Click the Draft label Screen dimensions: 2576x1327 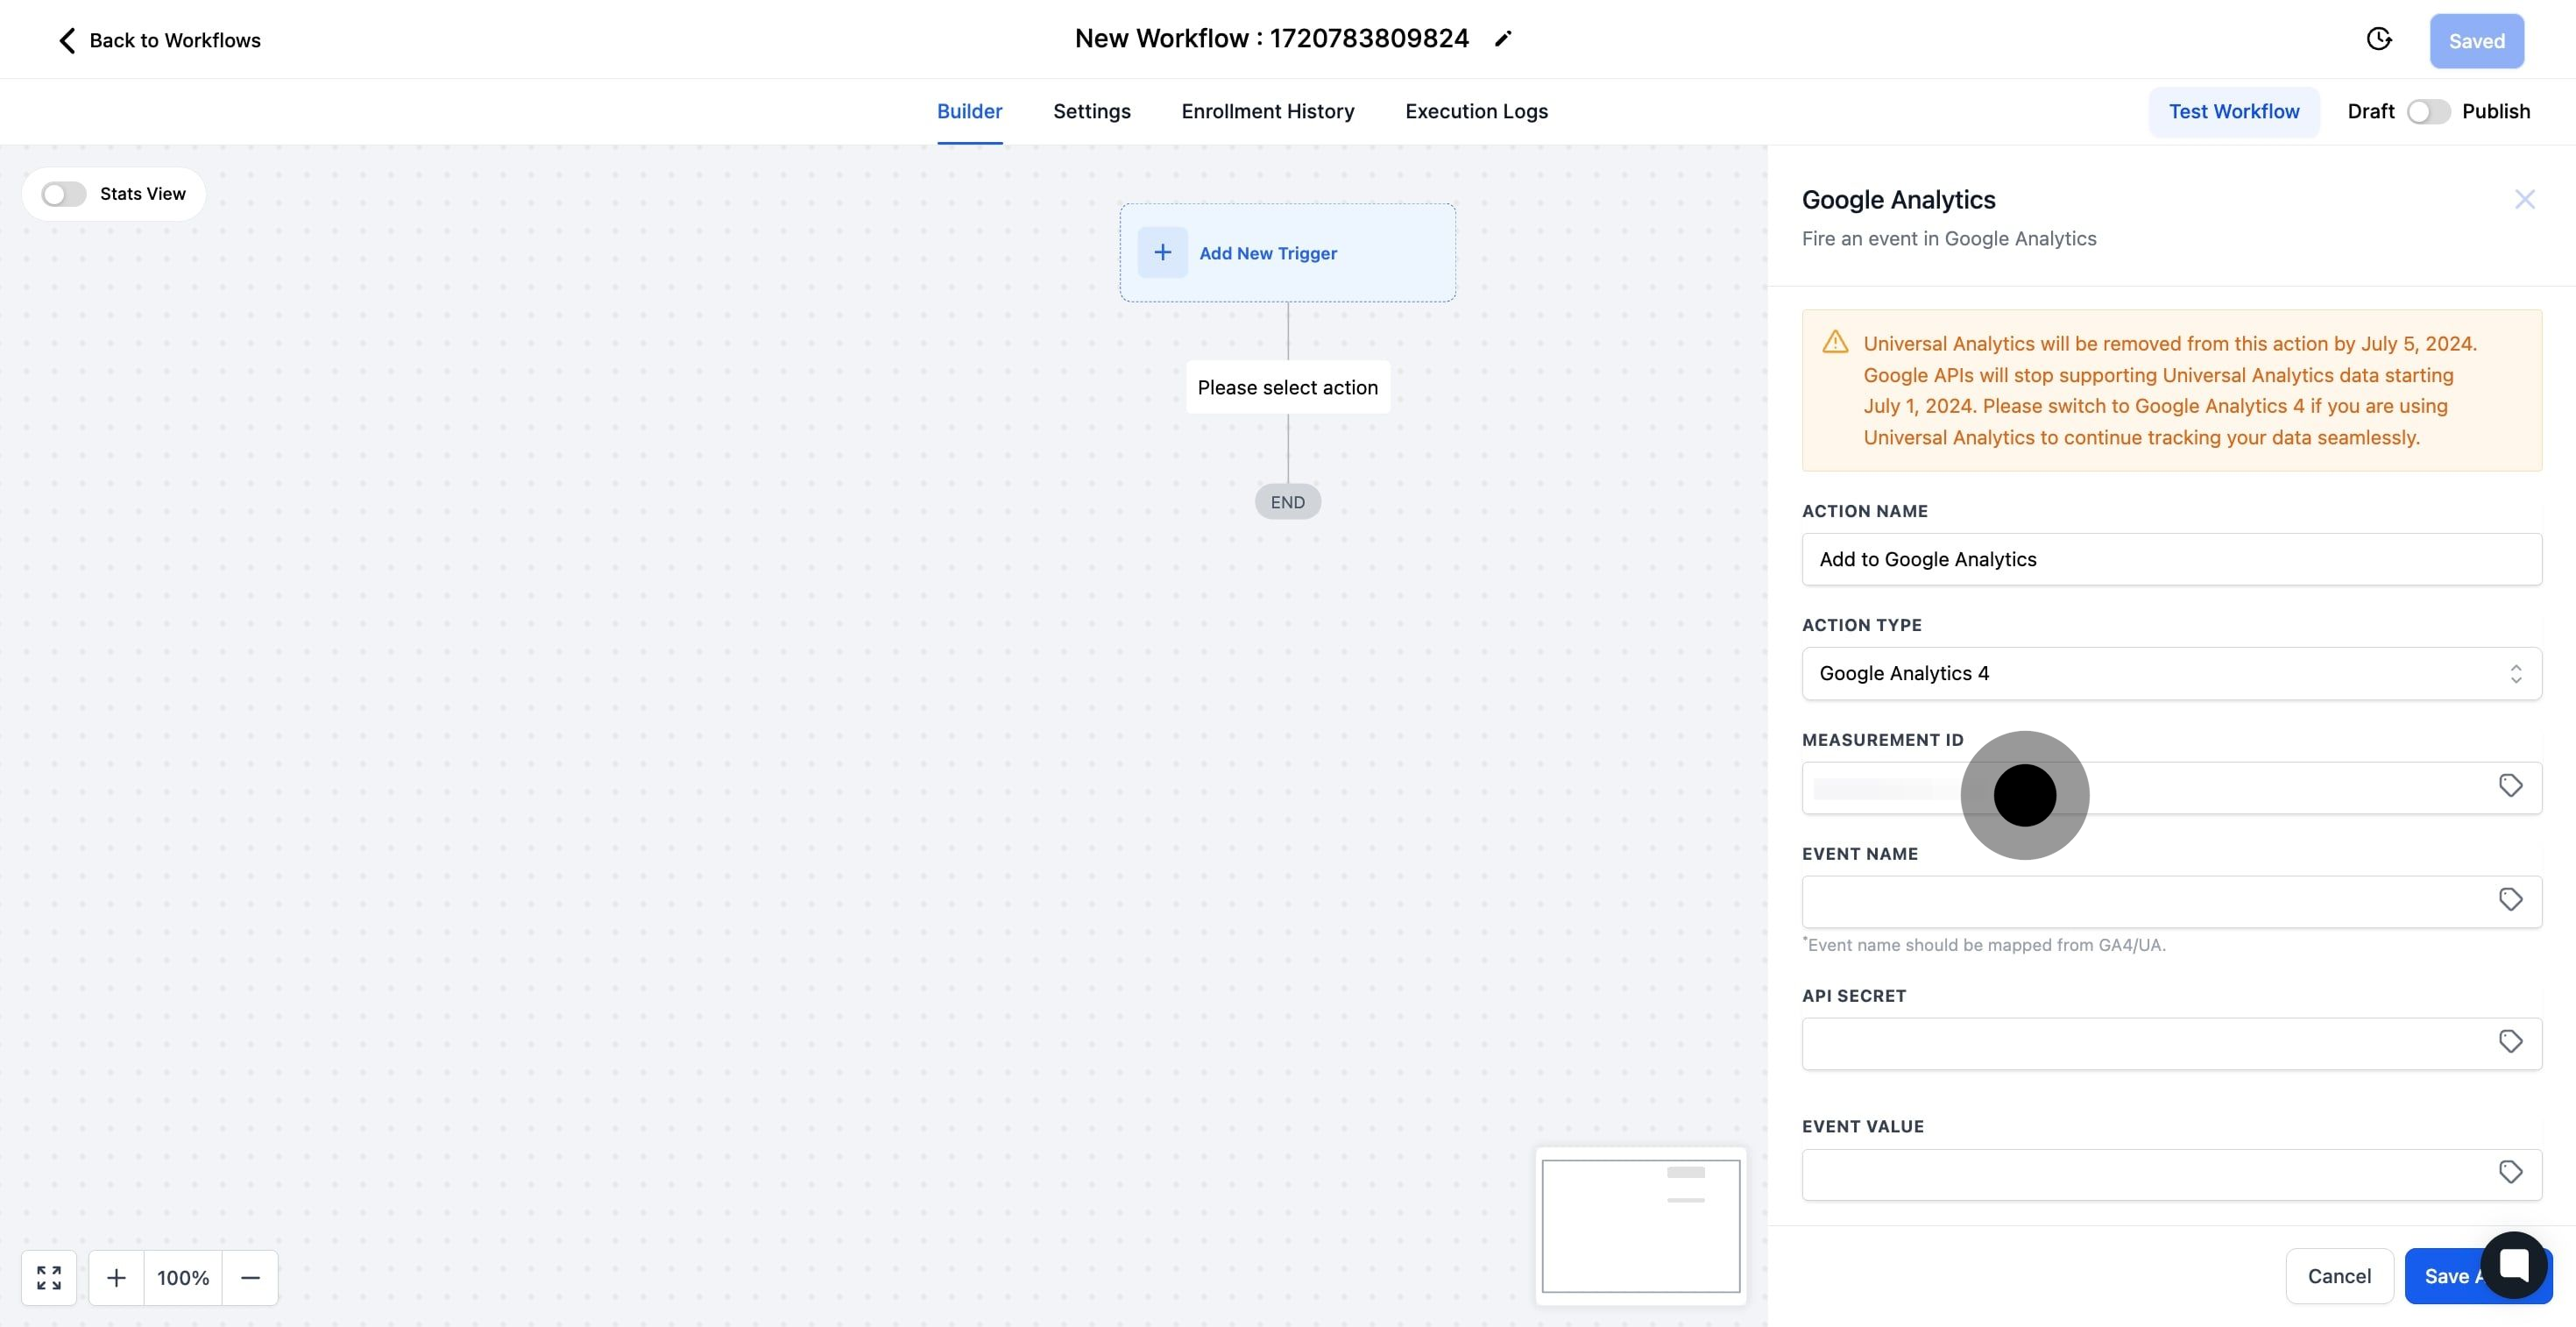[2370, 111]
